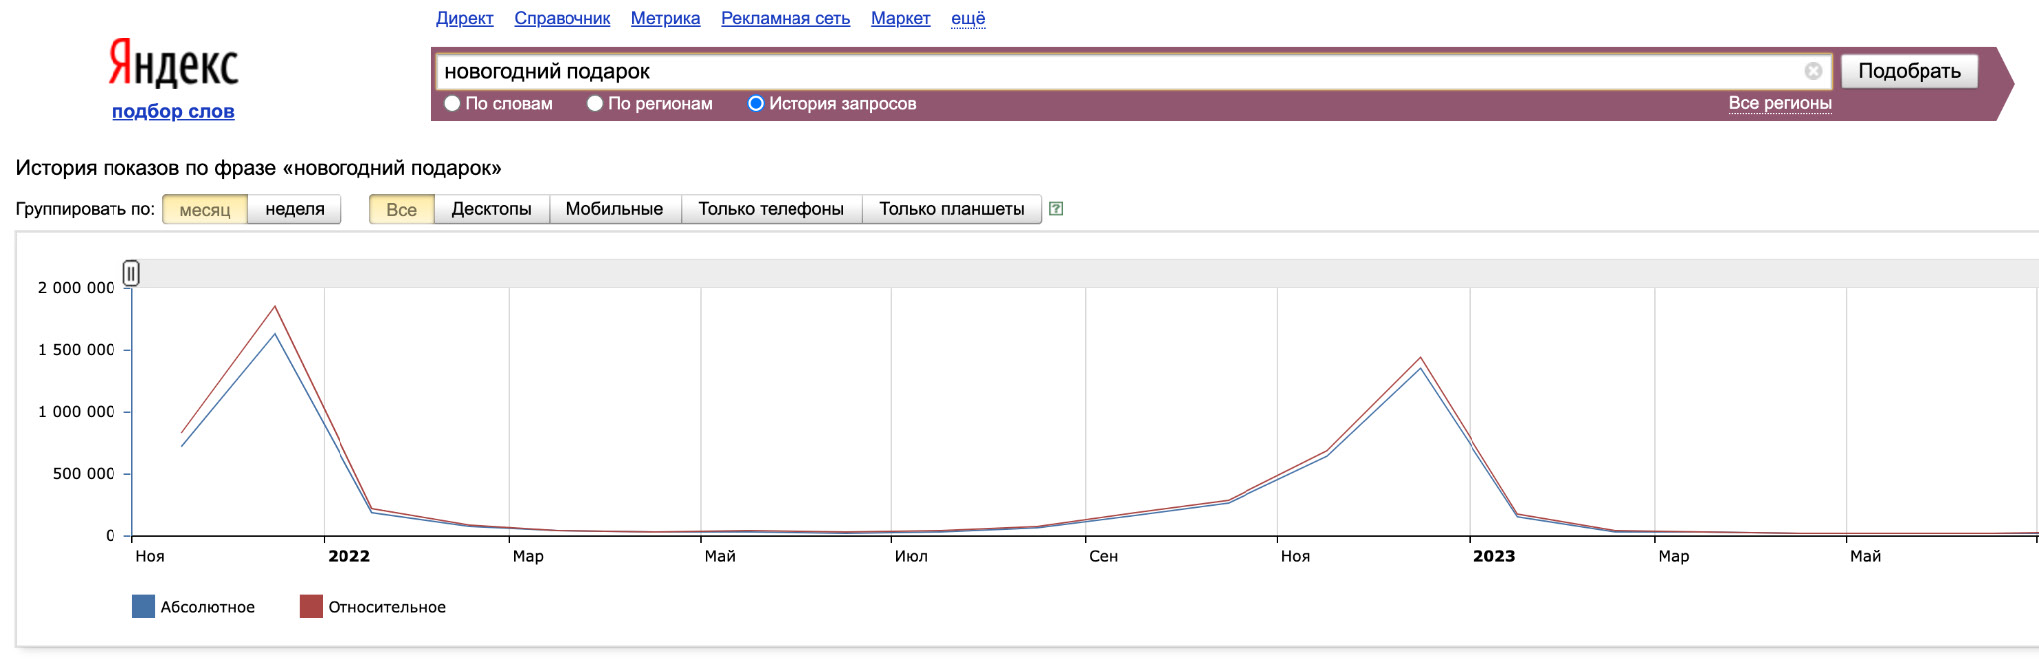Image resolution: width=2039 pixels, height=661 pixels.
Task: Open the Рекламная сеть link
Action: (785, 18)
